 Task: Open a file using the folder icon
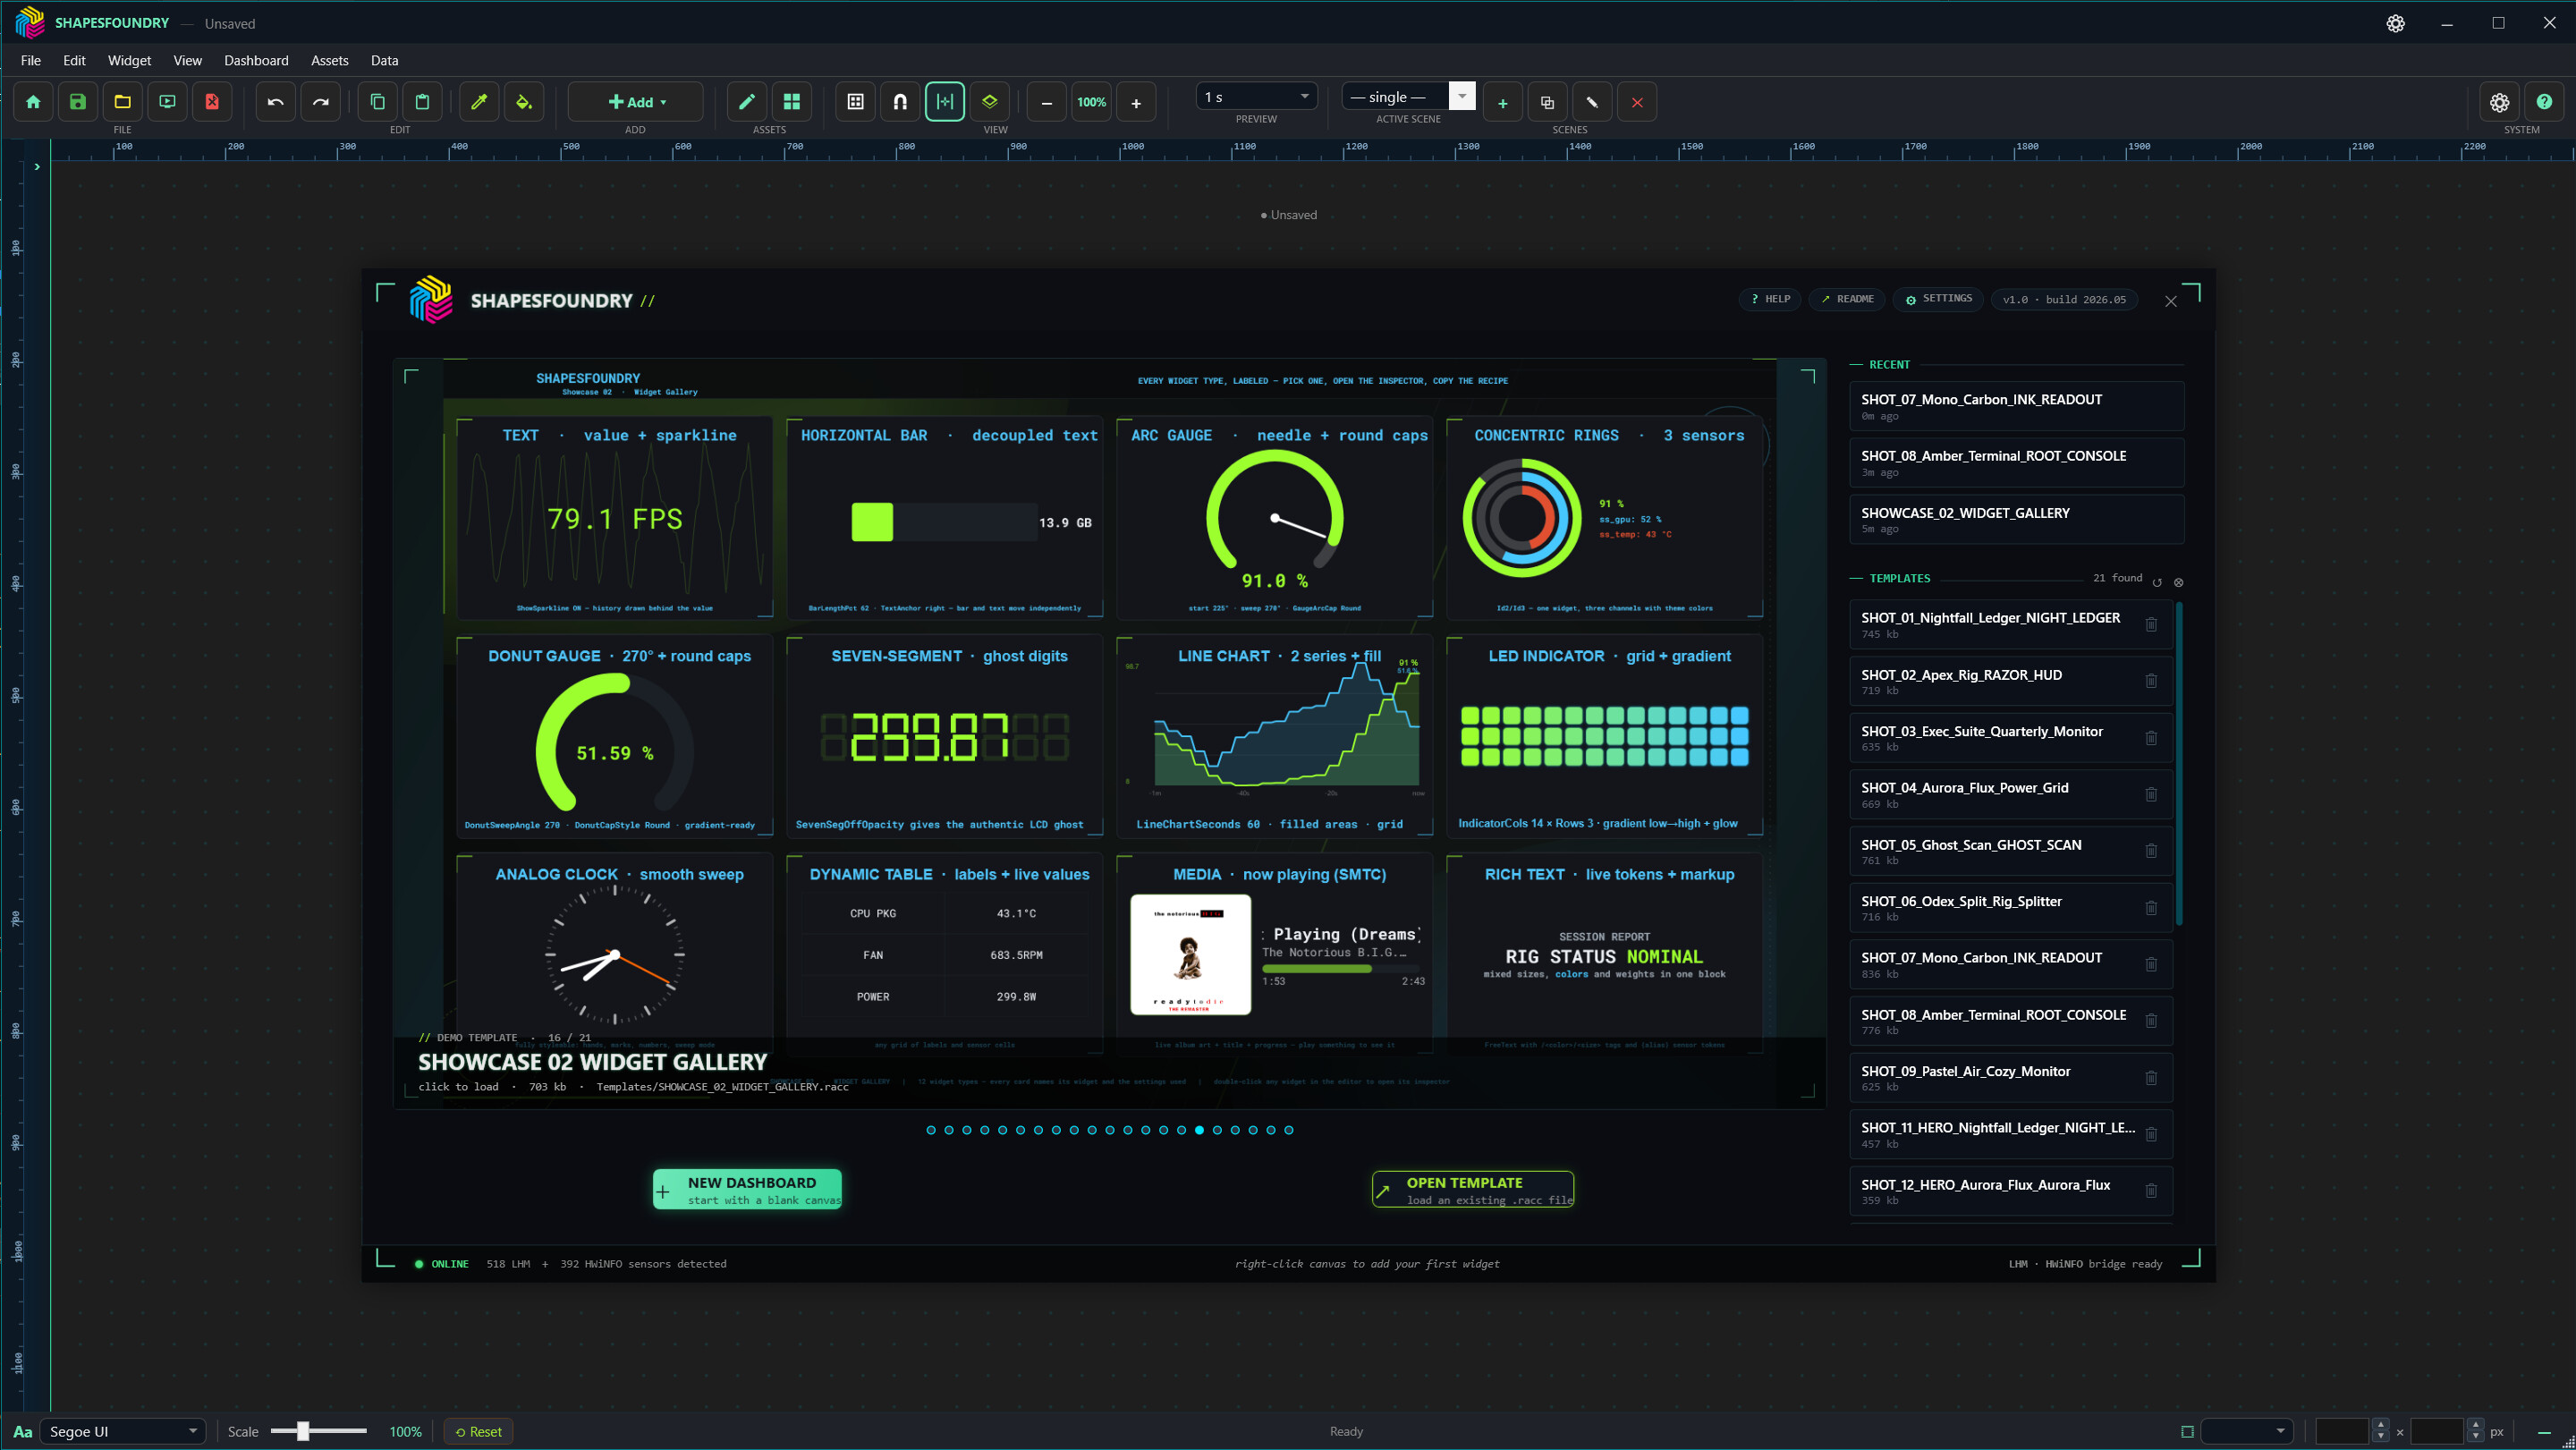[123, 102]
